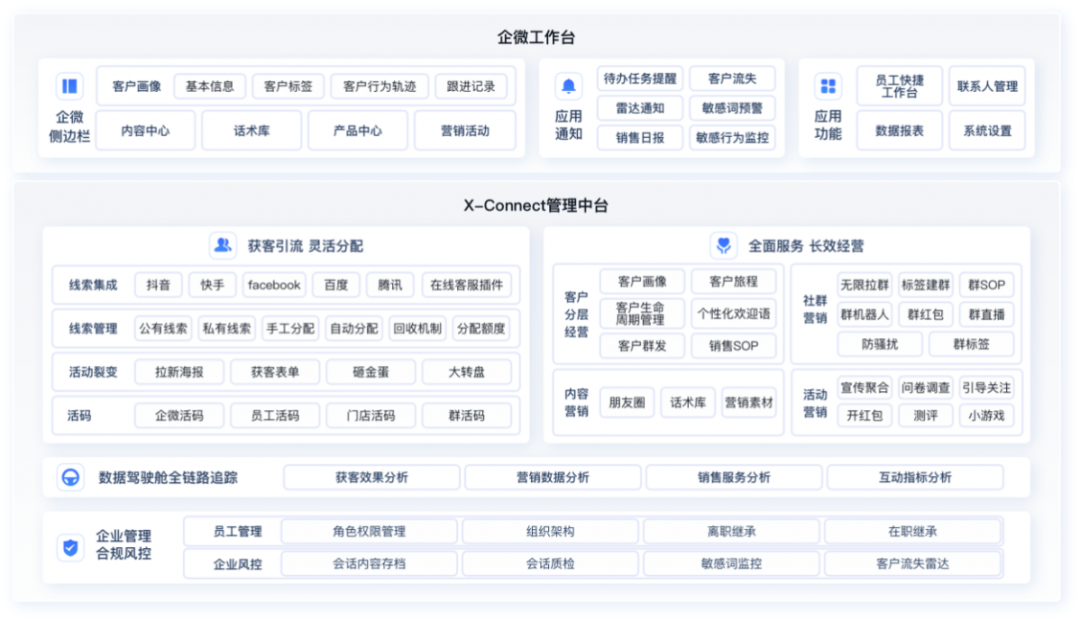This screenshot has width=1080, height=621.
Task: Click the facebook lead source
Action: pyautogui.click(x=274, y=284)
